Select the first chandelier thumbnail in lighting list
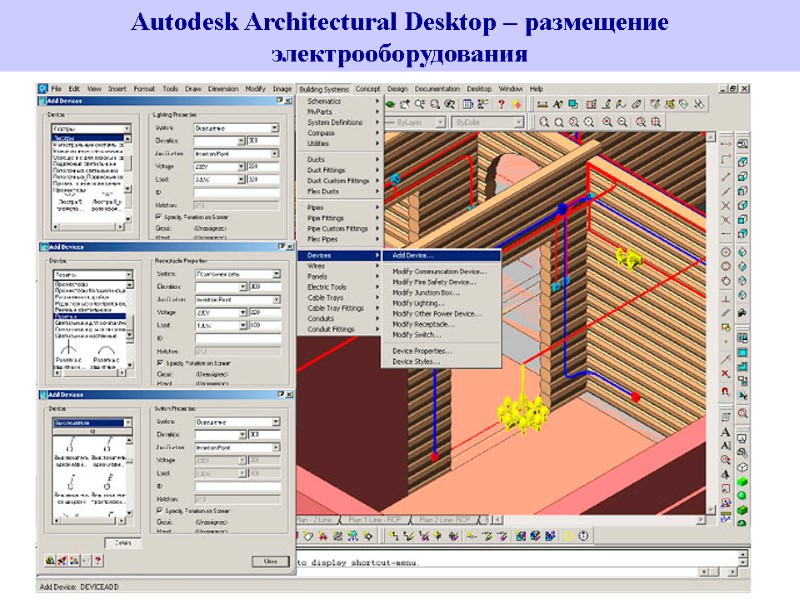800x600 pixels. 69,202
